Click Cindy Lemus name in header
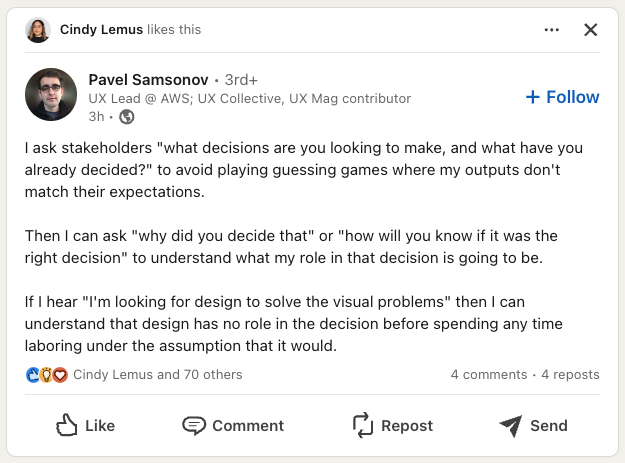This screenshot has width=625, height=463. click(101, 30)
